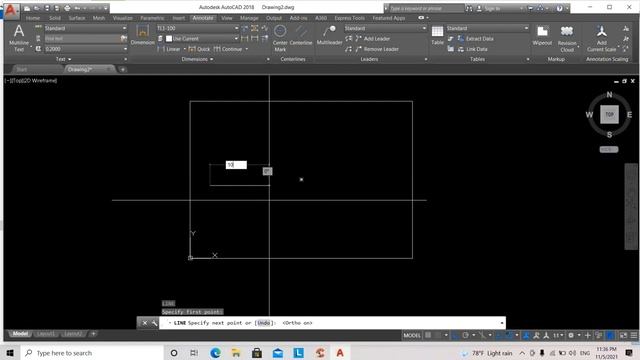This screenshot has height=360, width=640.
Task: Toggle the annotation monitor plus icon
Action: point(587,335)
